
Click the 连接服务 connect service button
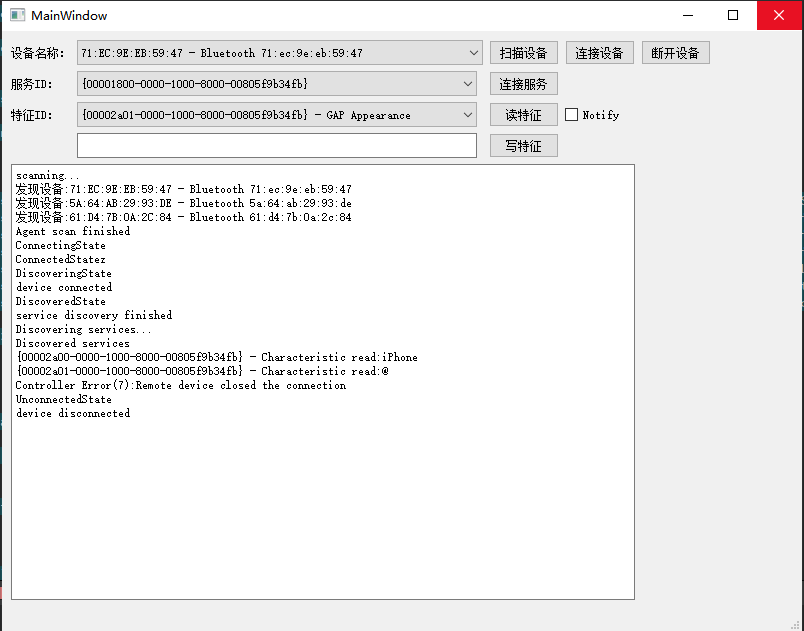tap(523, 84)
